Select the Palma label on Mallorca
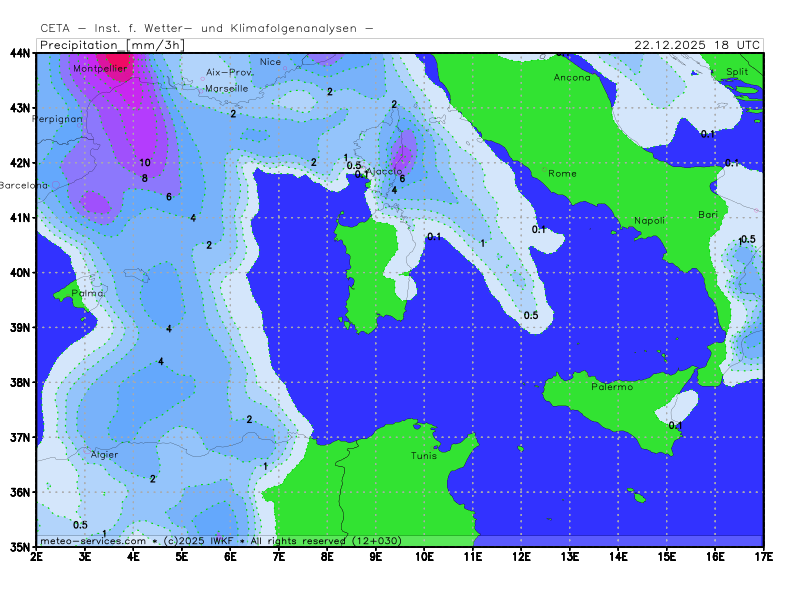This screenshot has width=800, height=600. 88,294
